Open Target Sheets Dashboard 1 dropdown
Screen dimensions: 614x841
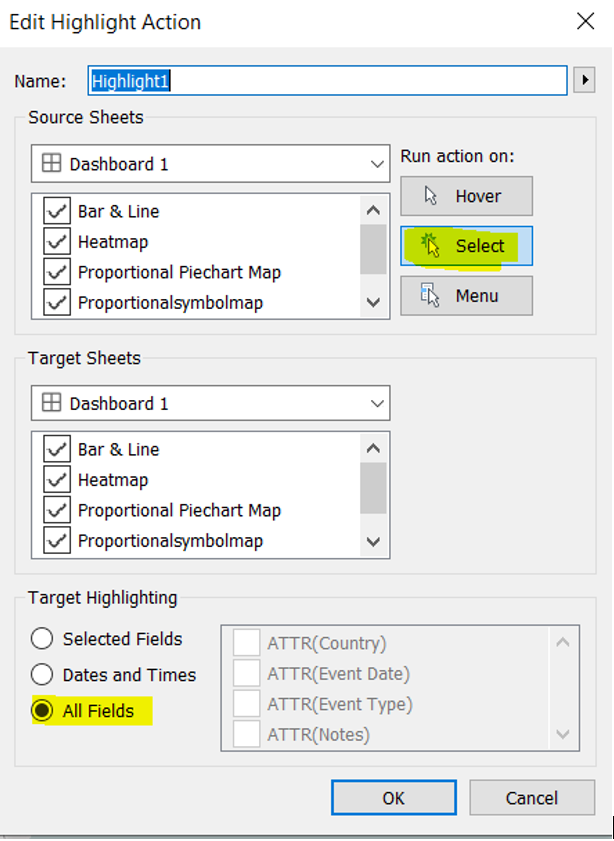pyautogui.click(x=210, y=403)
